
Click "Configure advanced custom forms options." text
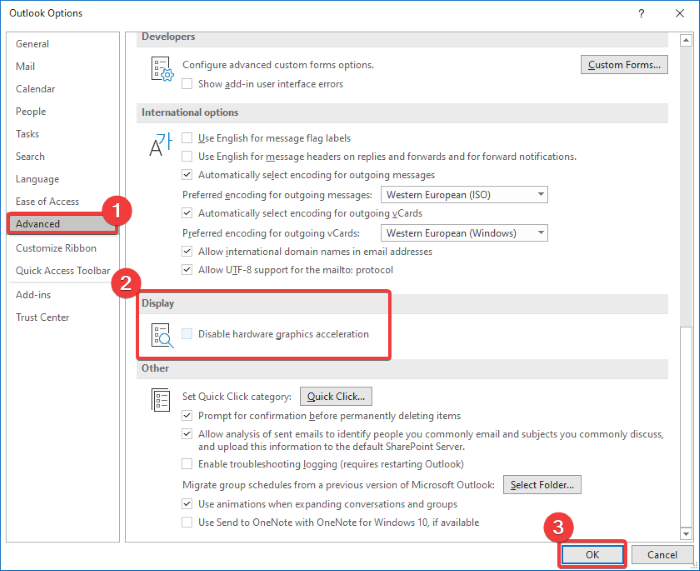click(x=278, y=65)
